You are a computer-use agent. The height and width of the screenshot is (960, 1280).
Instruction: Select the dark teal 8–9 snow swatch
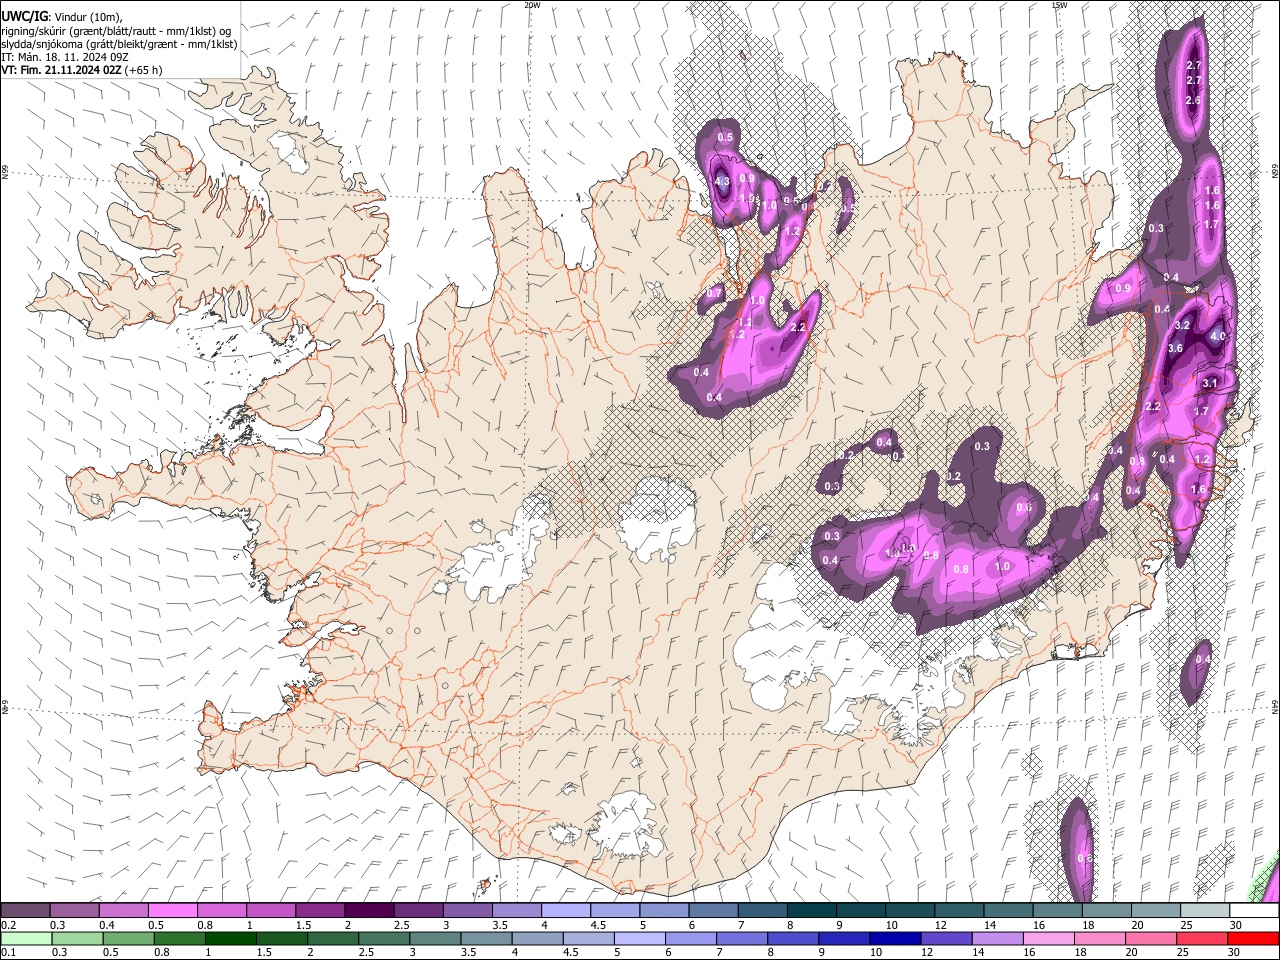811,910
